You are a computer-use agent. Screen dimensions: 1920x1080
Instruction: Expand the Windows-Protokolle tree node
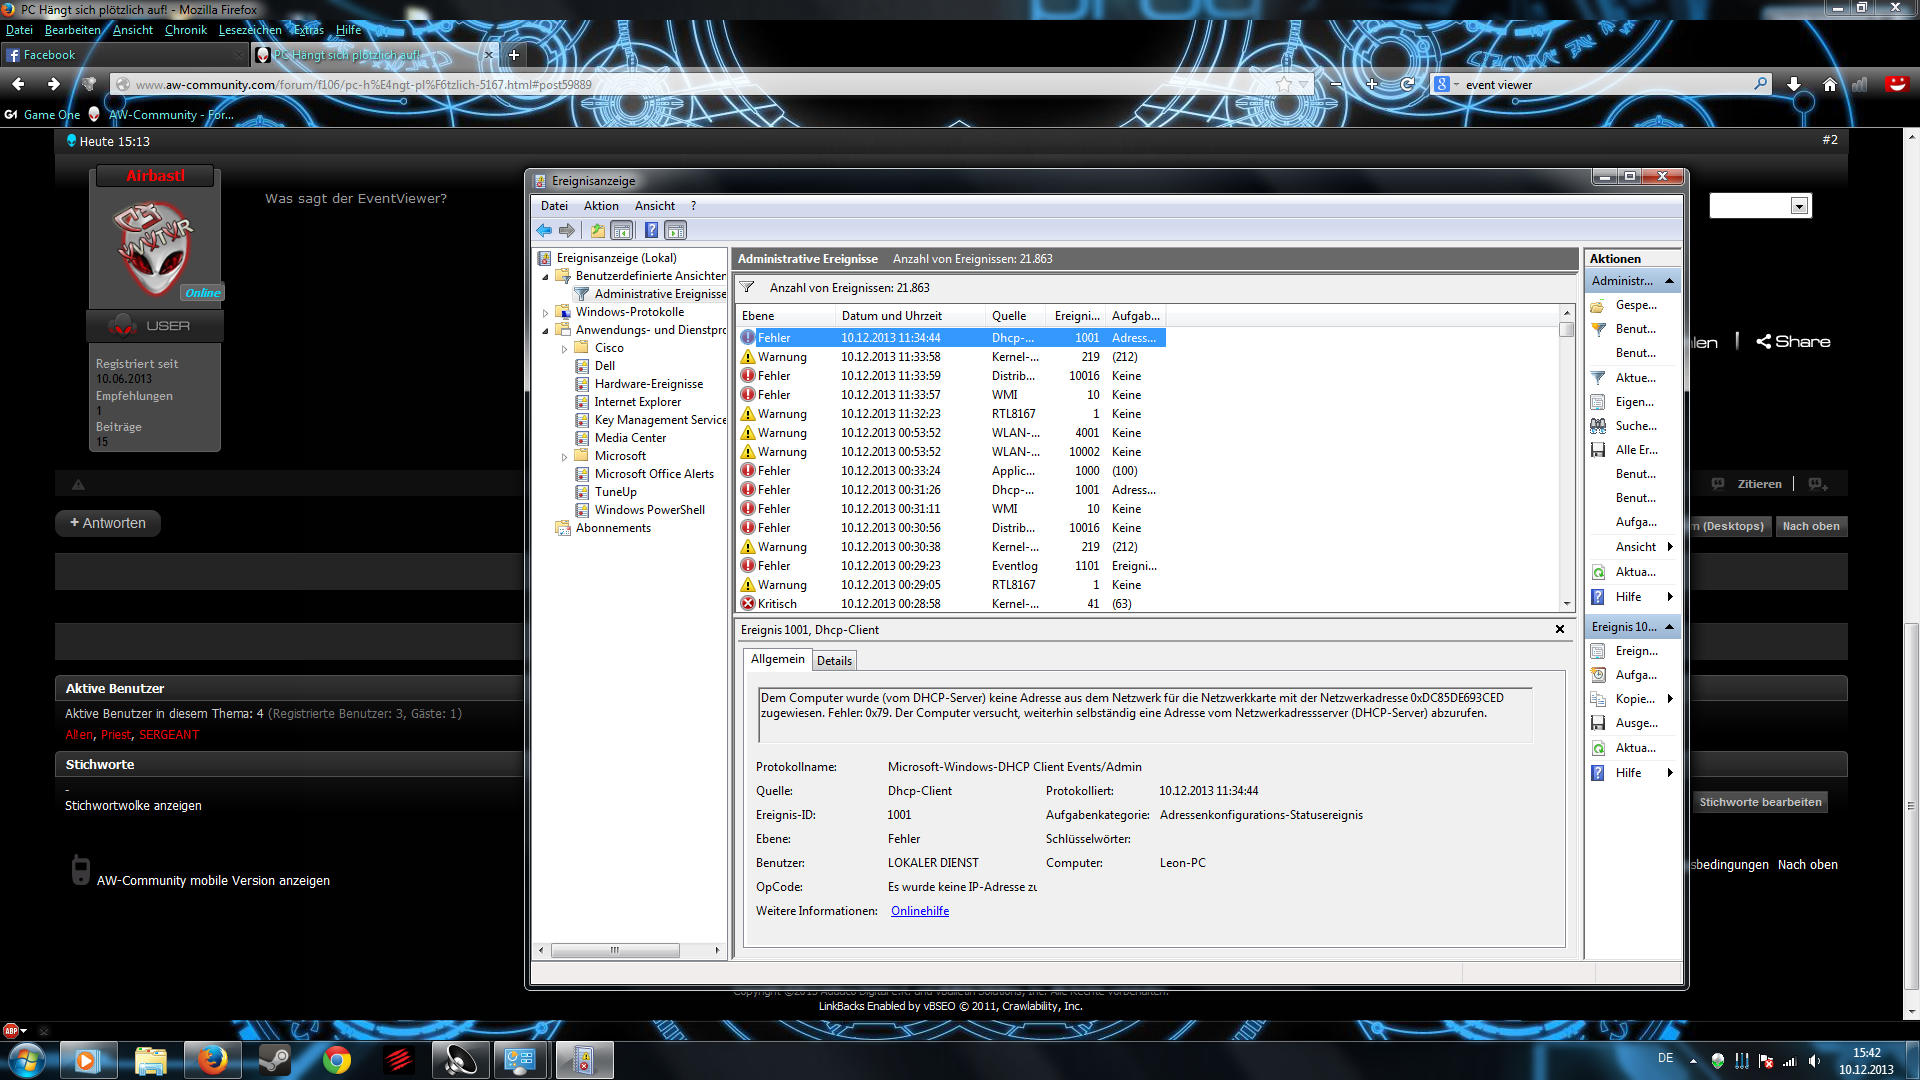coord(546,313)
